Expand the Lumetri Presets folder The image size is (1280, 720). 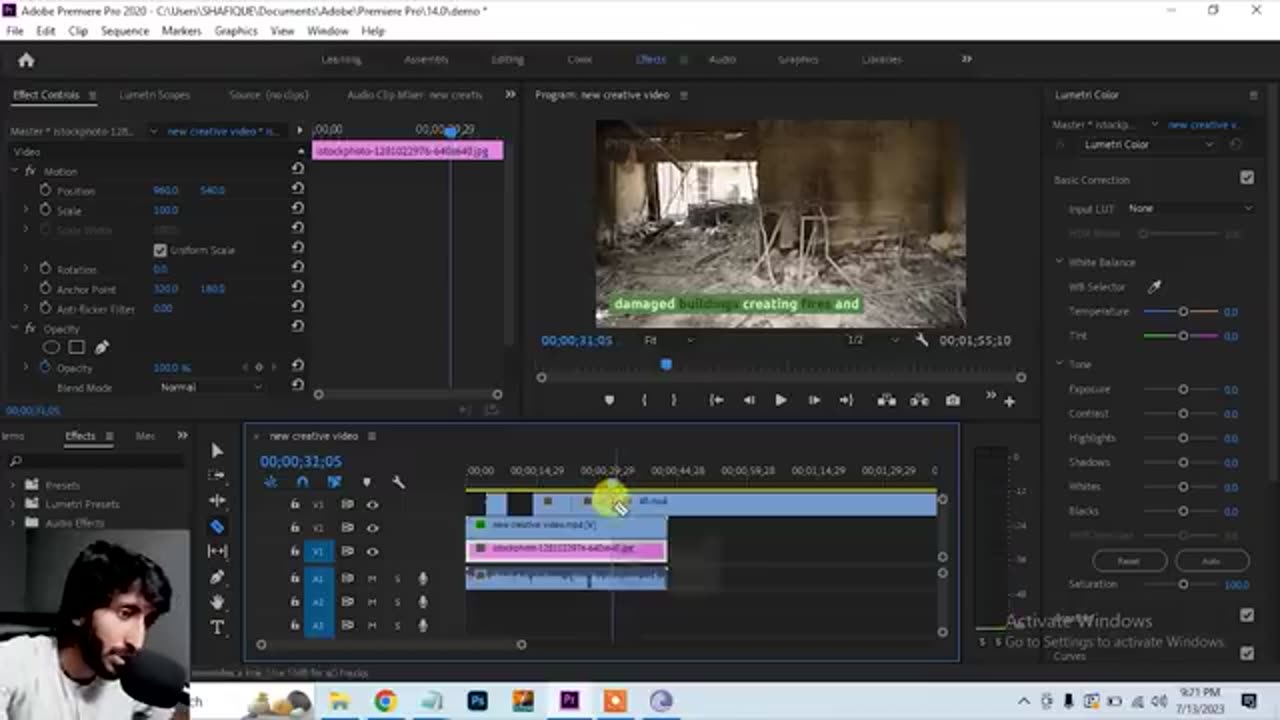pos(13,504)
